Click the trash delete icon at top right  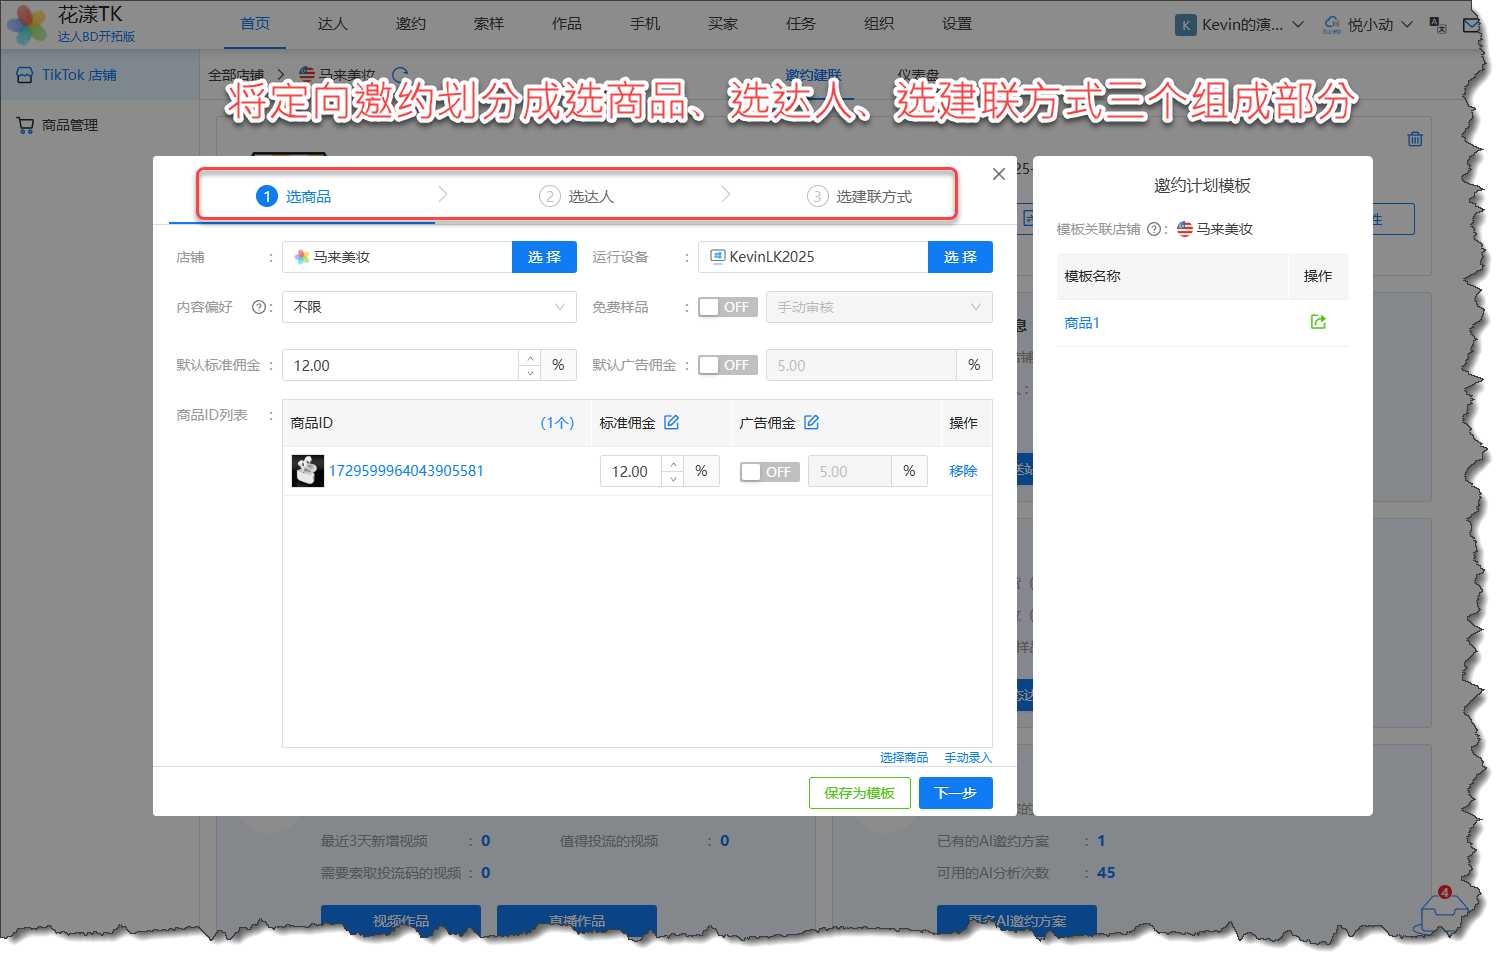click(1415, 139)
